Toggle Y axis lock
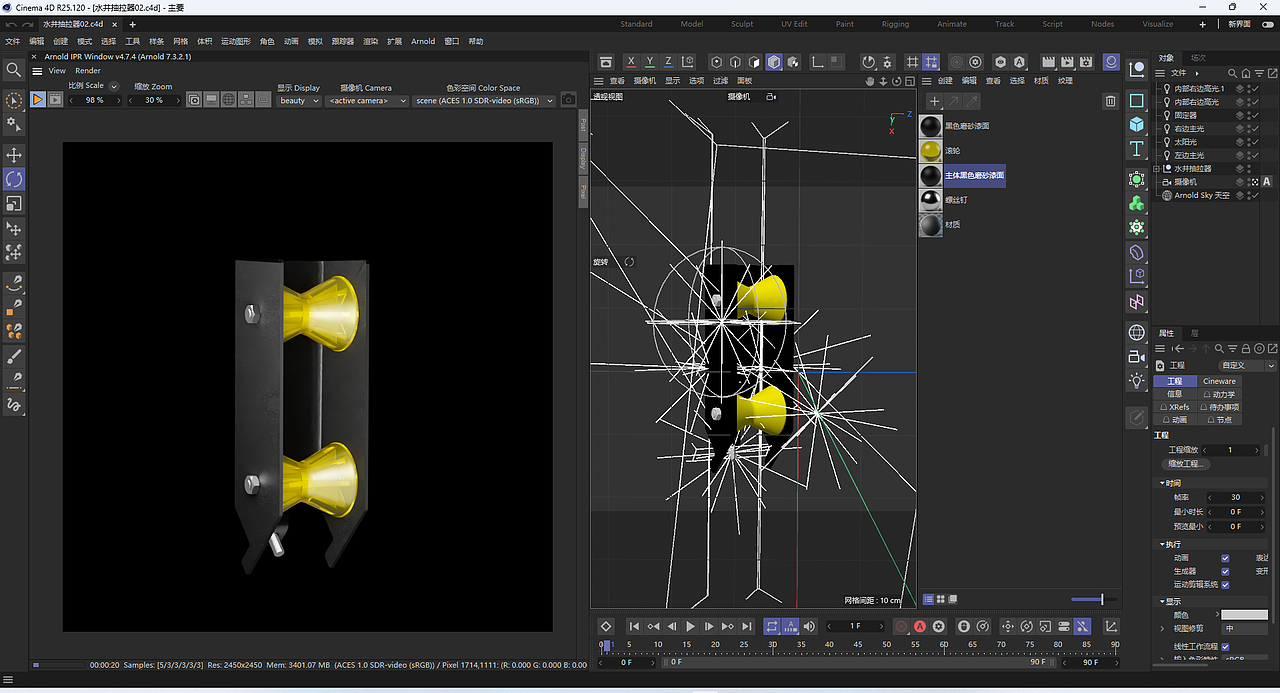1280x693 pixels. [x=650, y=62]
